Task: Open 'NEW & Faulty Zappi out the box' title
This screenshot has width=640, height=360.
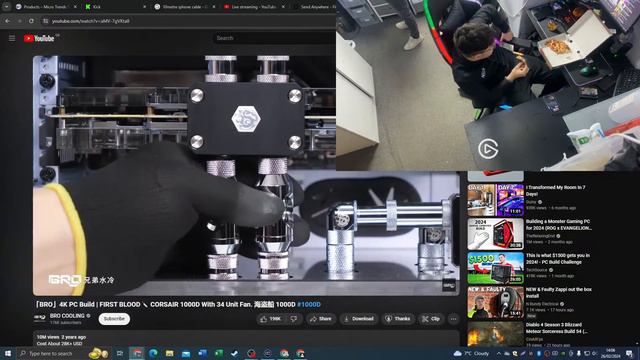Action: pos(559,292)
